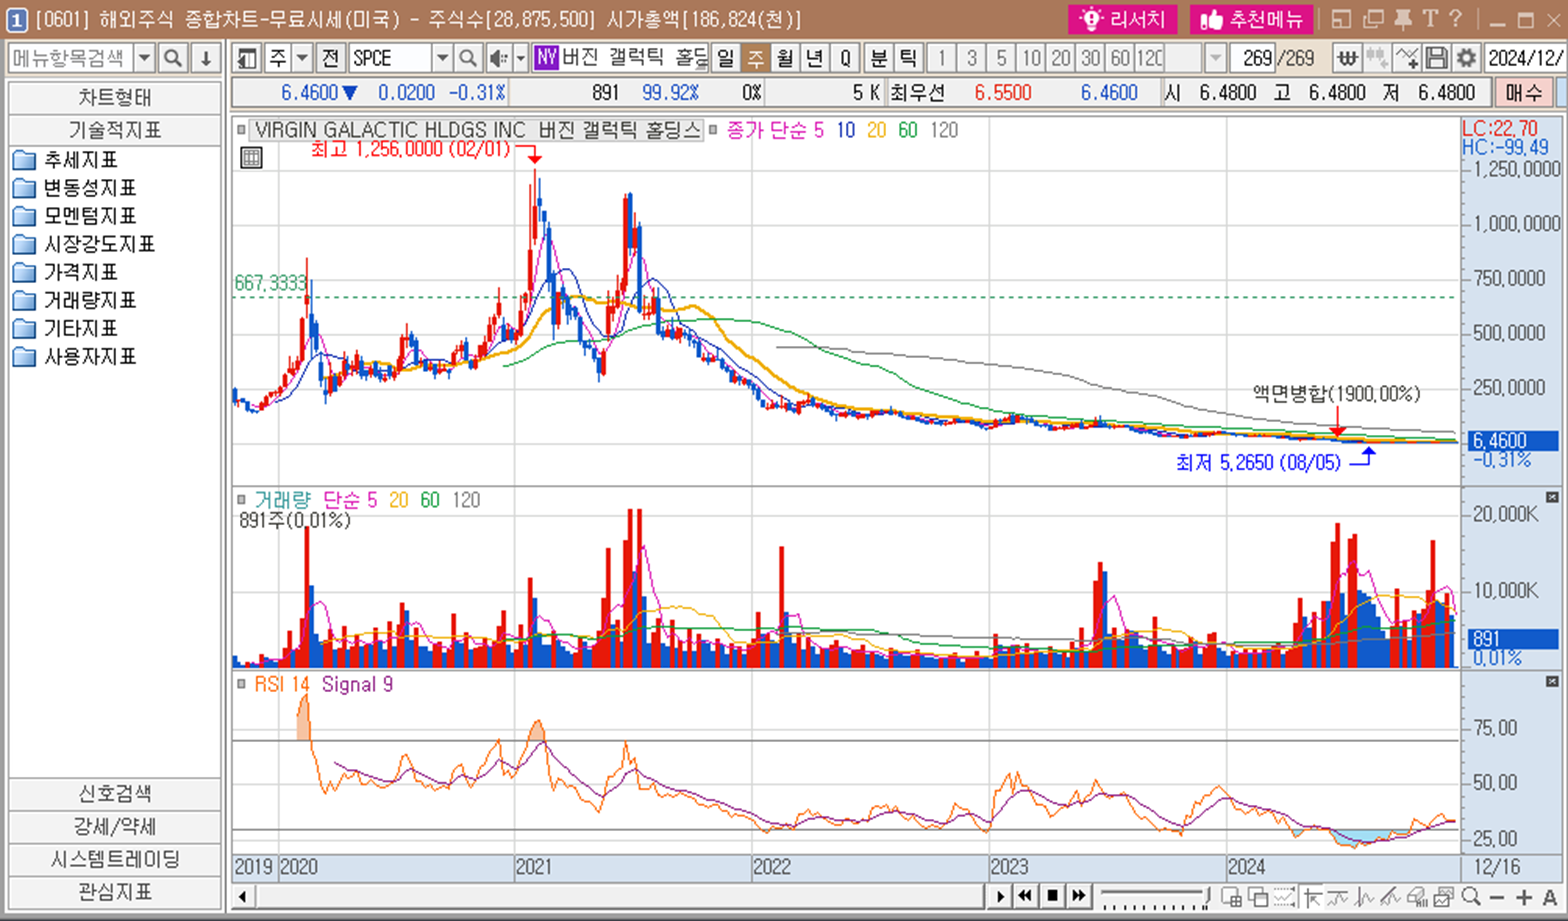Click the minus zoom-out icon
Screen dimensions: 1568x921
click(x=1497, y=897)
